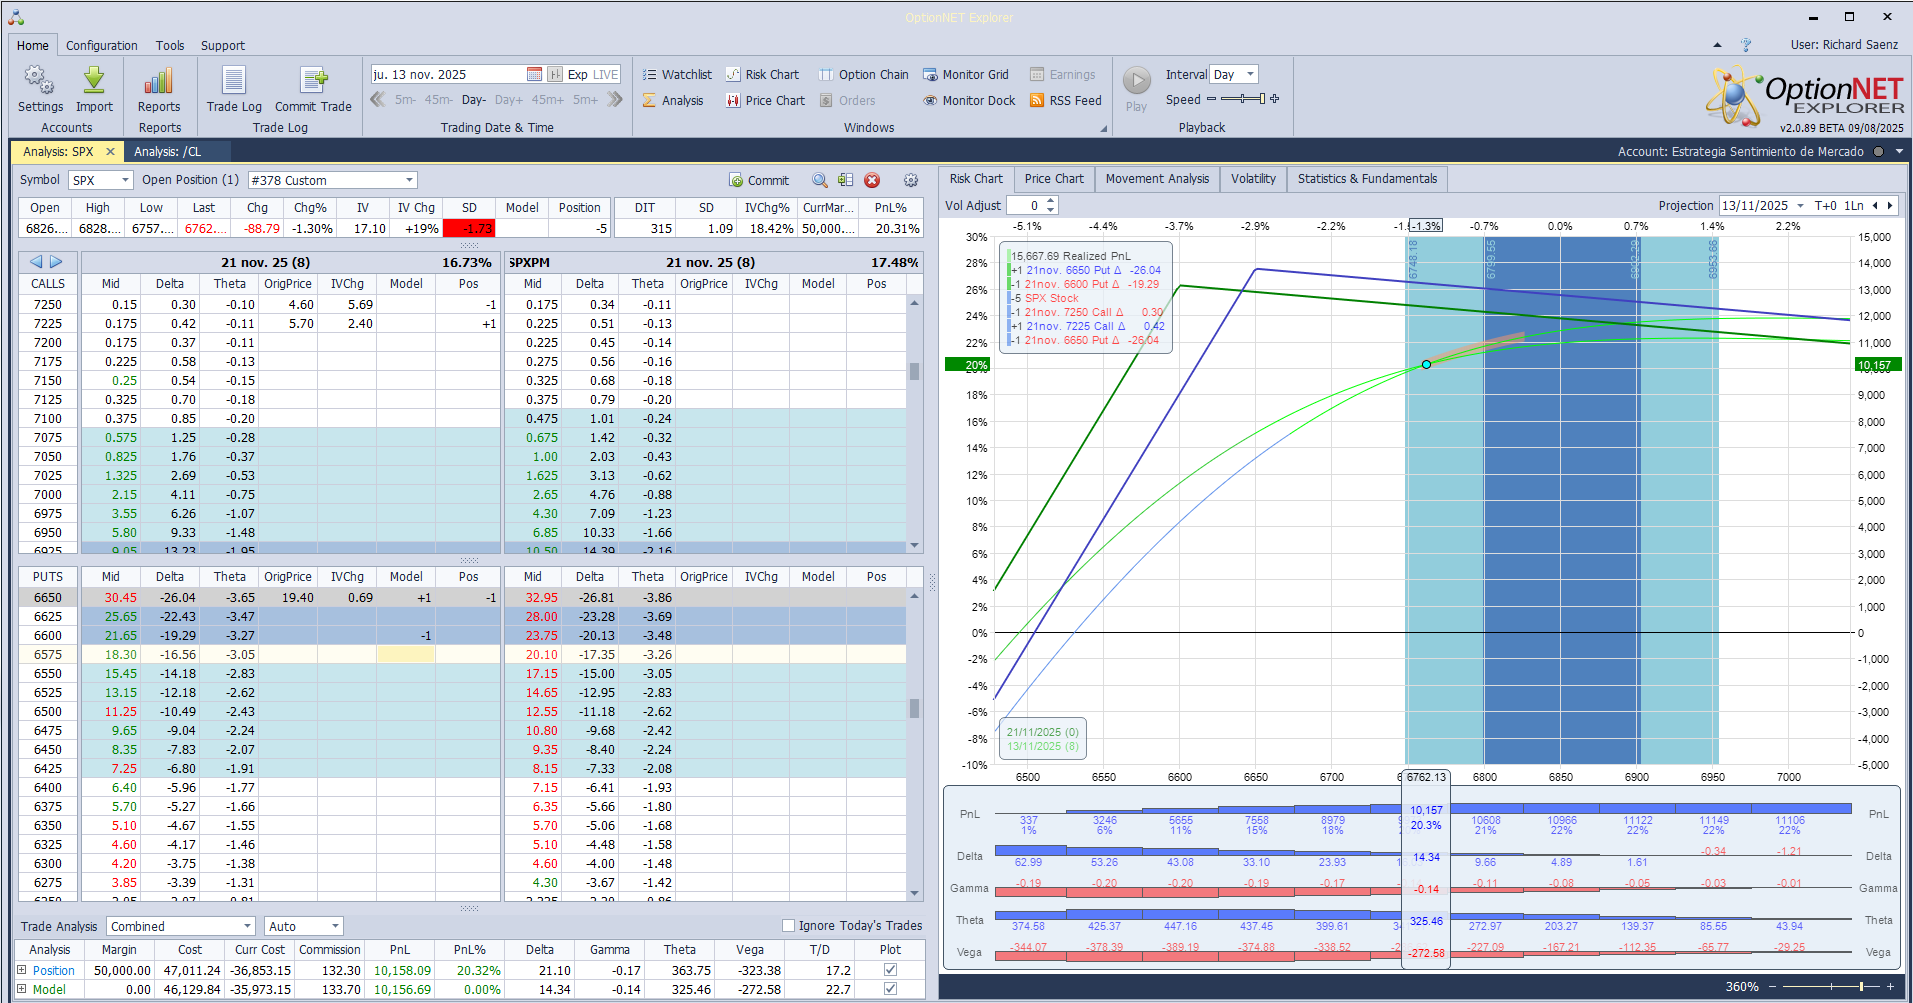Increase Vol Adjust with up spinner

point(1051,201)
